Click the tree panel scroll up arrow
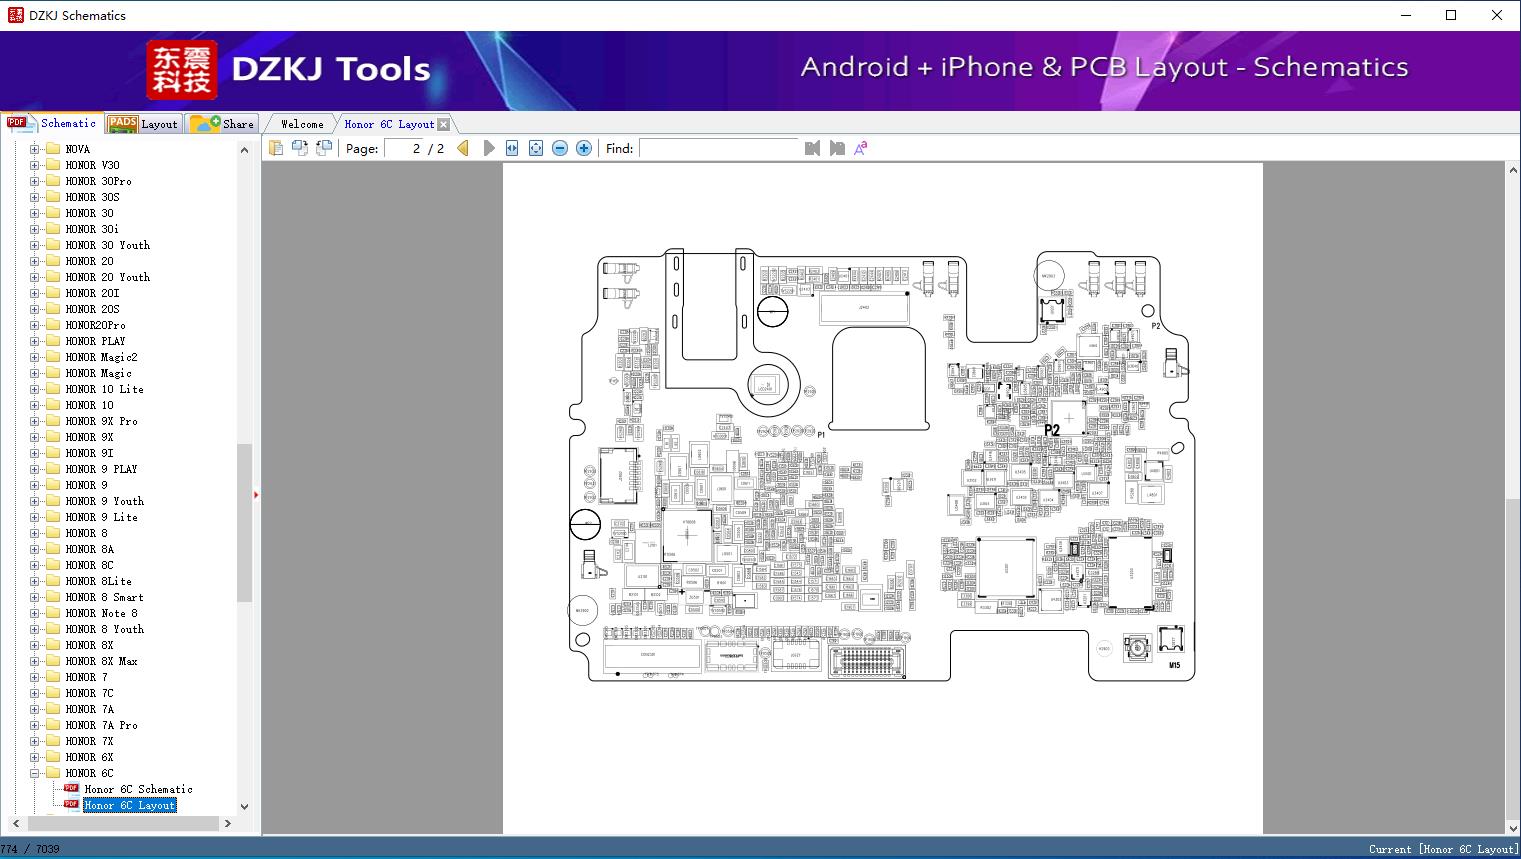The width and height of the screenshot is (1521, 859). pyautogui.click(x=244, y=150)
